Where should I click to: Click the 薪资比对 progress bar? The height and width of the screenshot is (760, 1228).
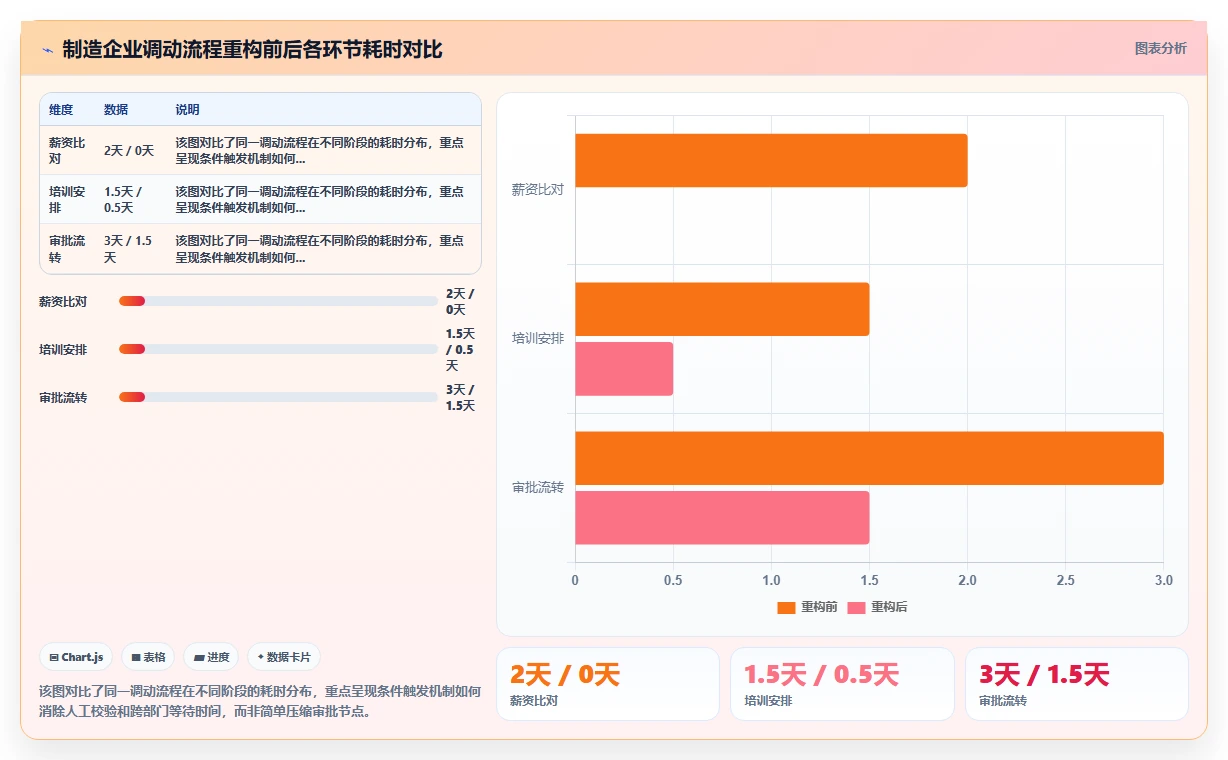coord(278,301)
